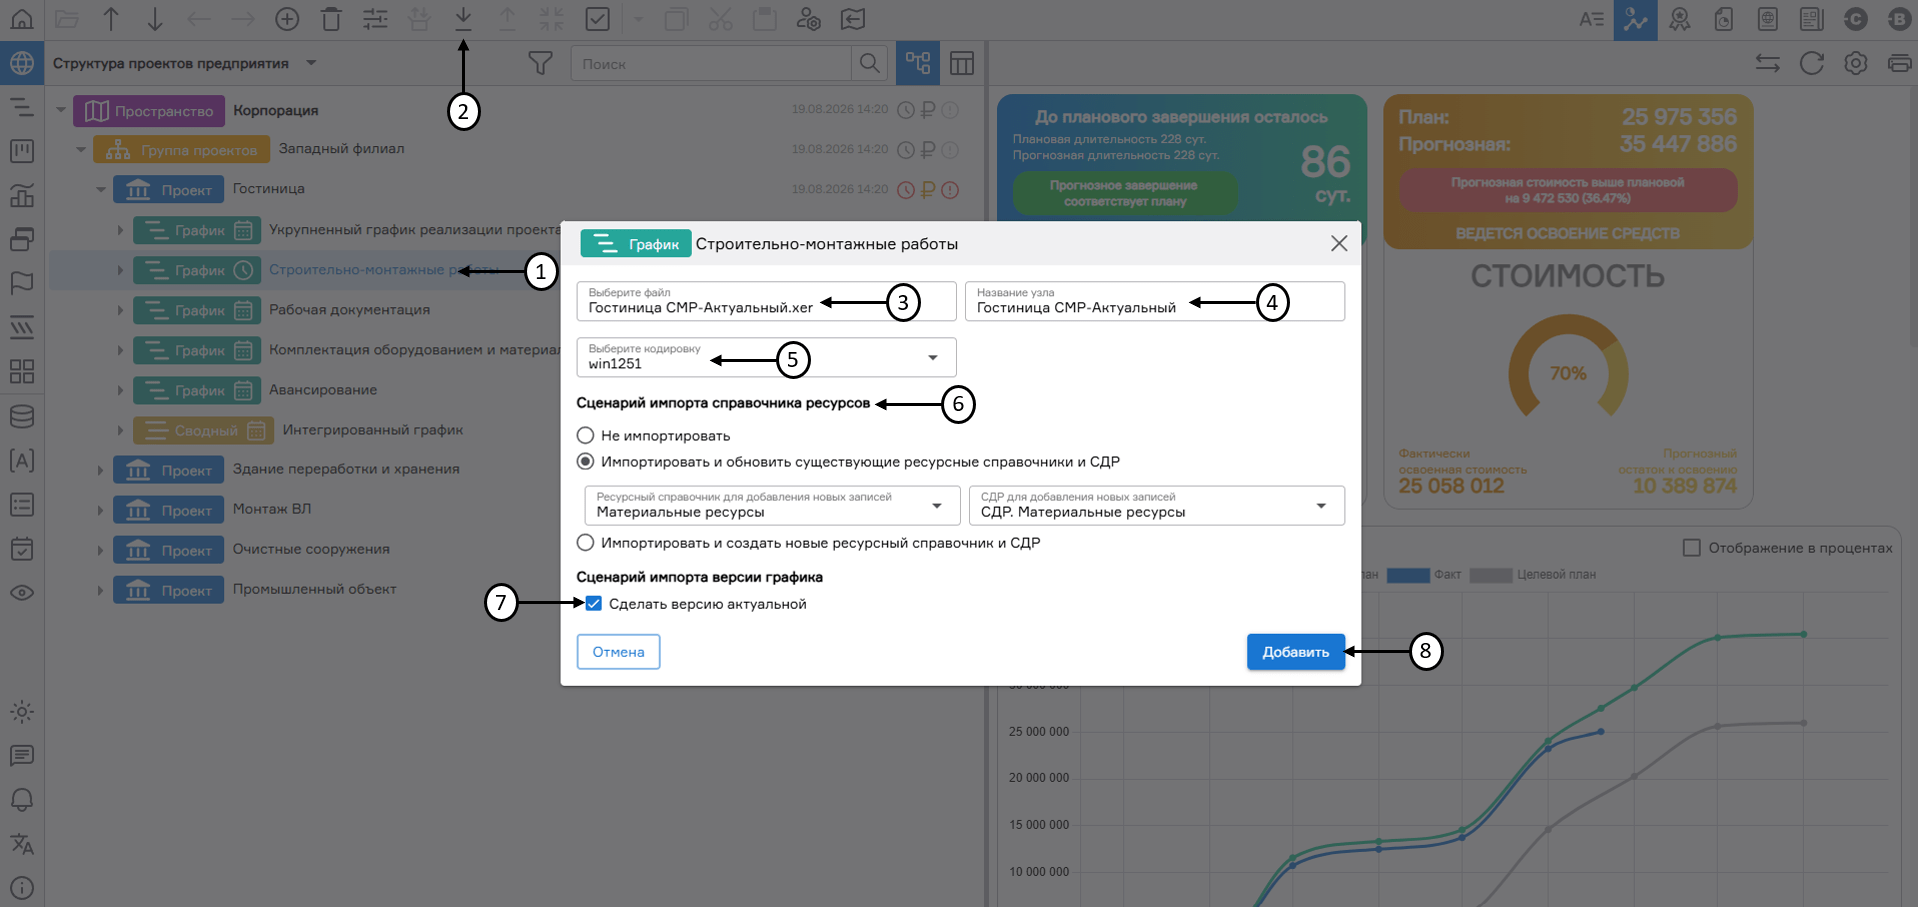This screenshot has height=907, width=1918.
Task: Open the database icon in the left sidebar
Action: 22,416
